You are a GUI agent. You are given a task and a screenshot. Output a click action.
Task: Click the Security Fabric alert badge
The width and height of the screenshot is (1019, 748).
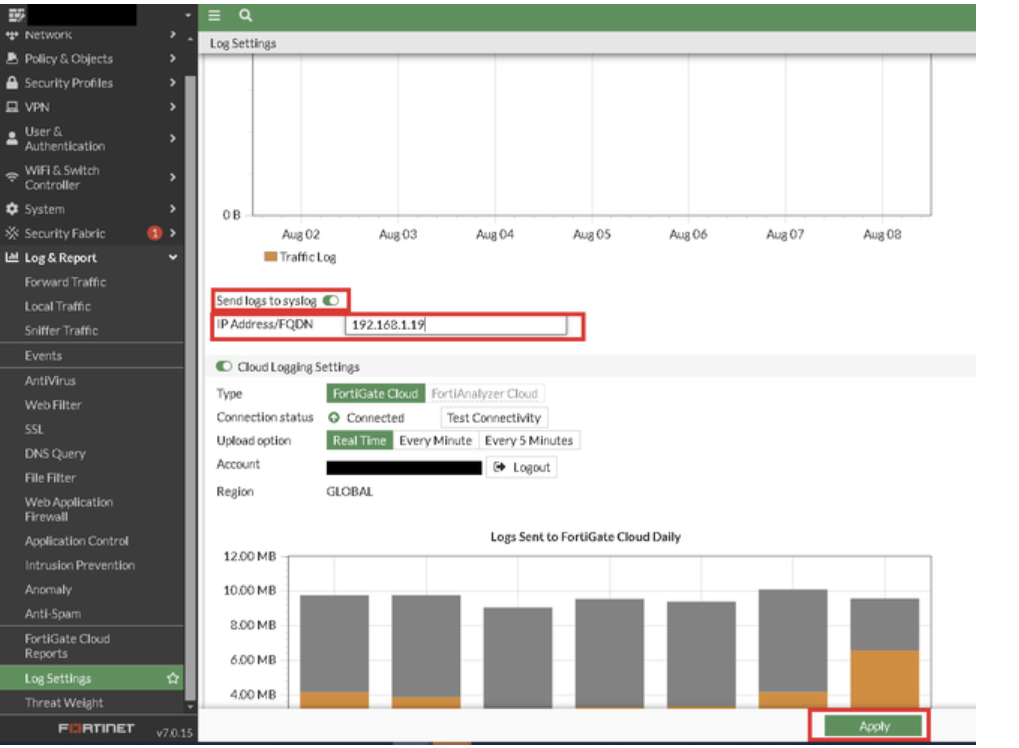[155, 234]
